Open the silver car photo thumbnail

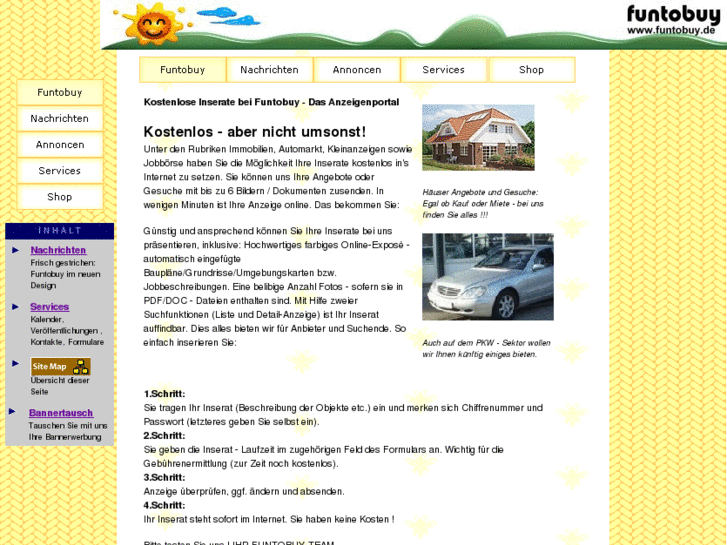tap(488, 276)
